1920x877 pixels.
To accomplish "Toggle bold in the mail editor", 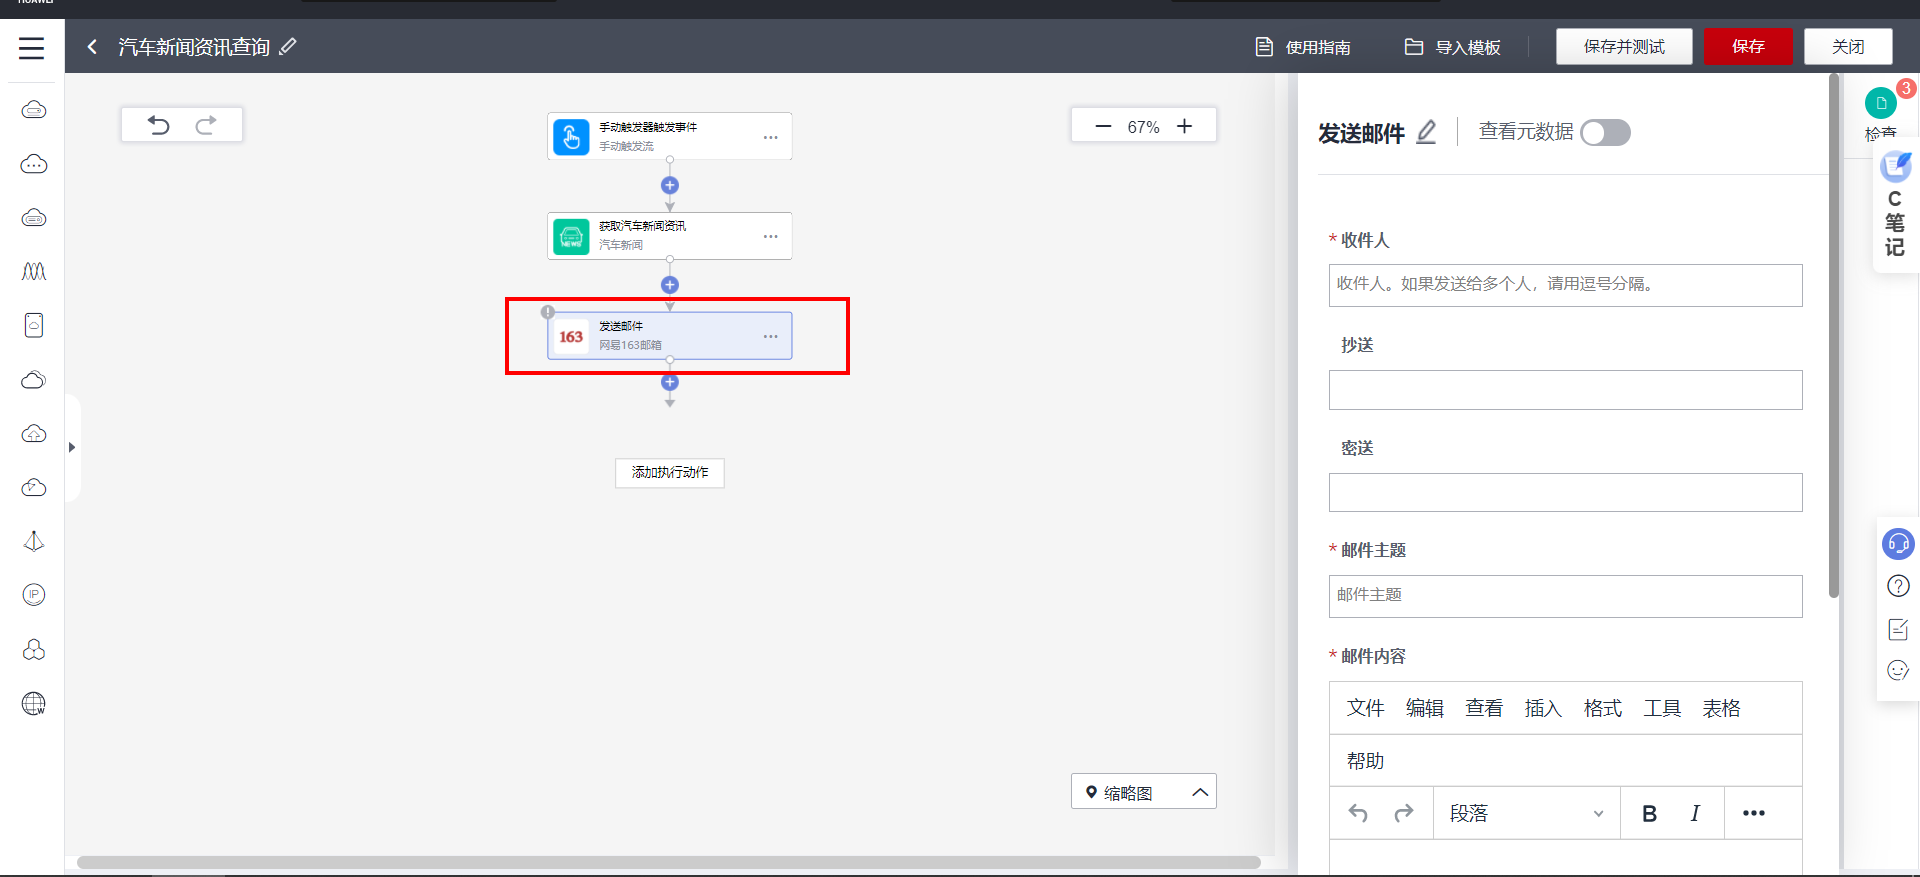I will (1650, 814).
